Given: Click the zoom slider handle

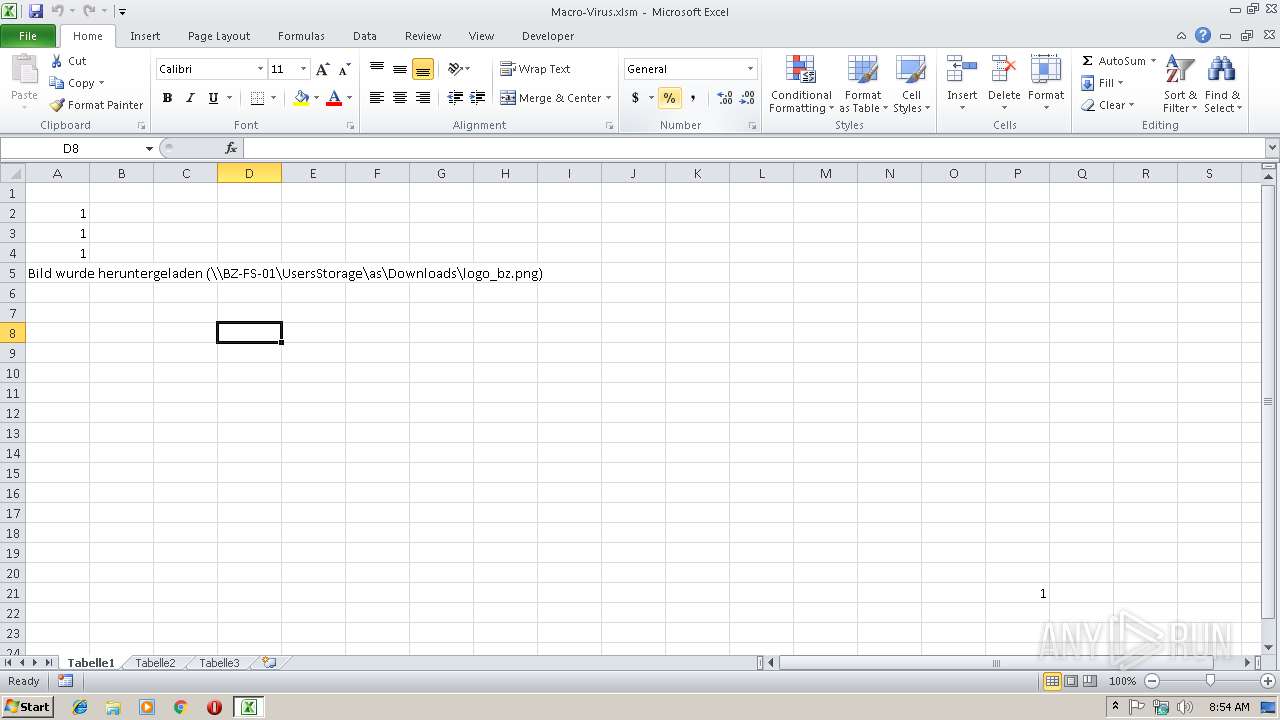Looking at the screenshot, I should point(1210,681).
